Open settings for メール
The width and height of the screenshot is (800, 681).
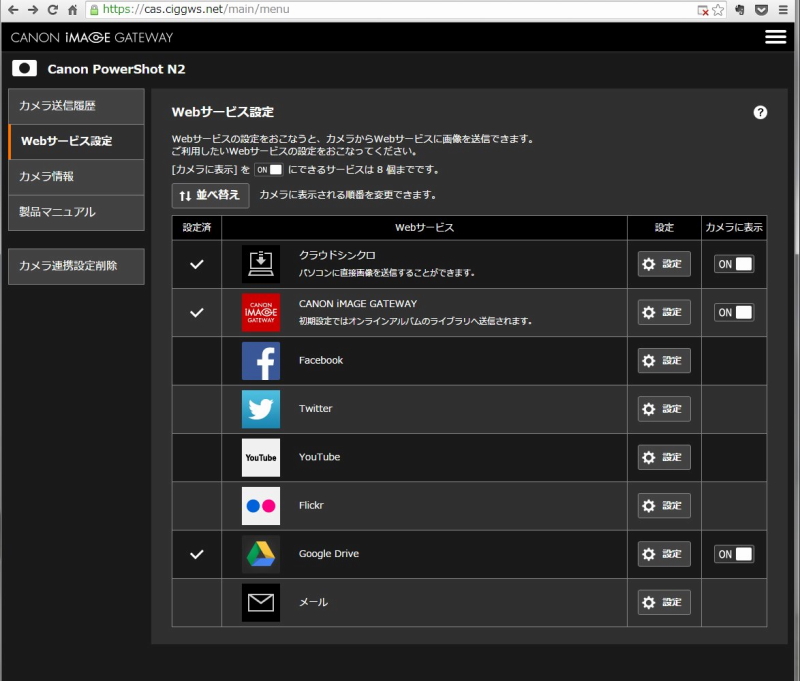[664, 602]
